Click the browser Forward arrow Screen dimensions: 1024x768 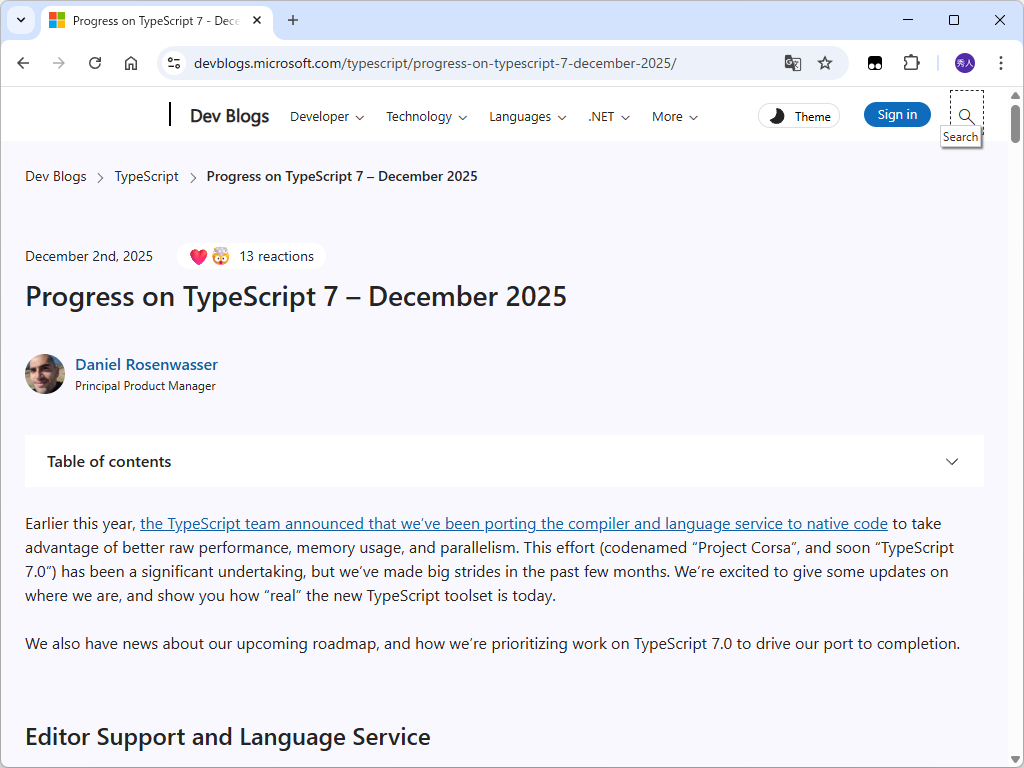point(59,63)
